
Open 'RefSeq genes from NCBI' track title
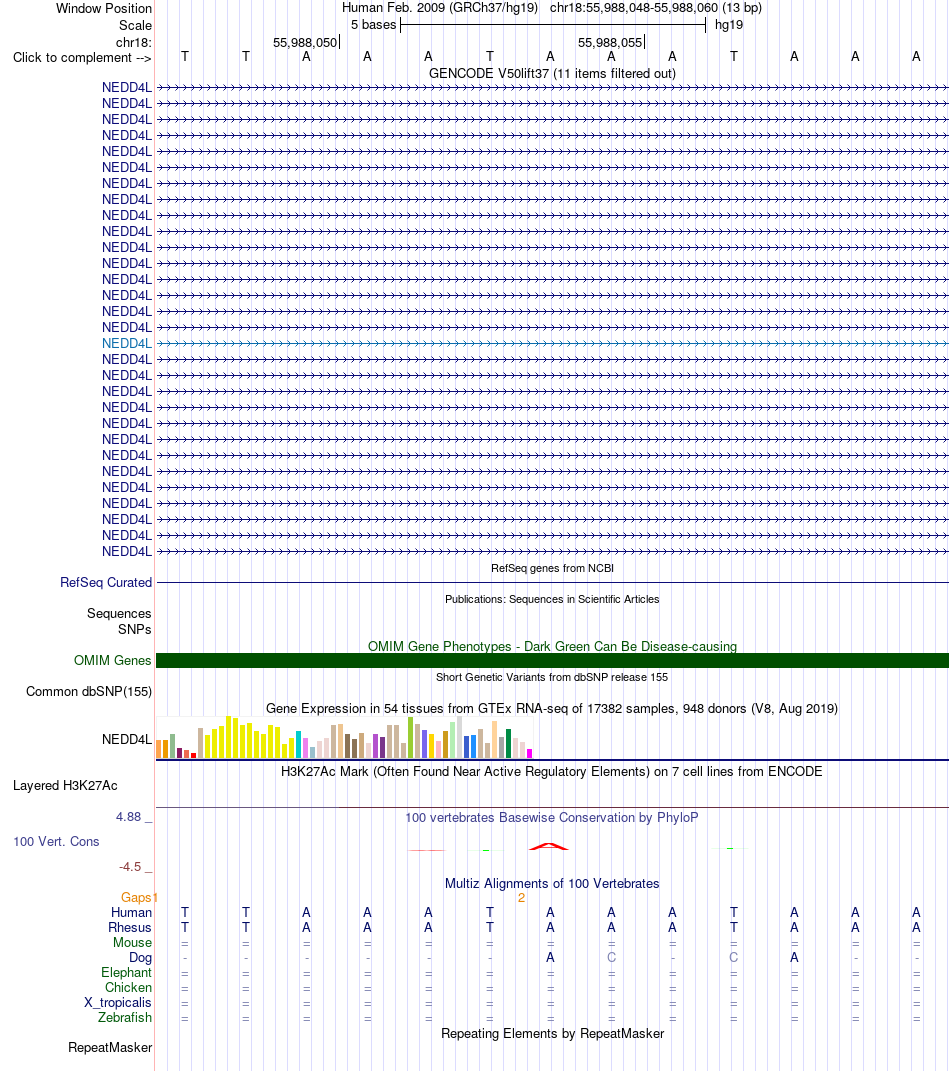553,568
